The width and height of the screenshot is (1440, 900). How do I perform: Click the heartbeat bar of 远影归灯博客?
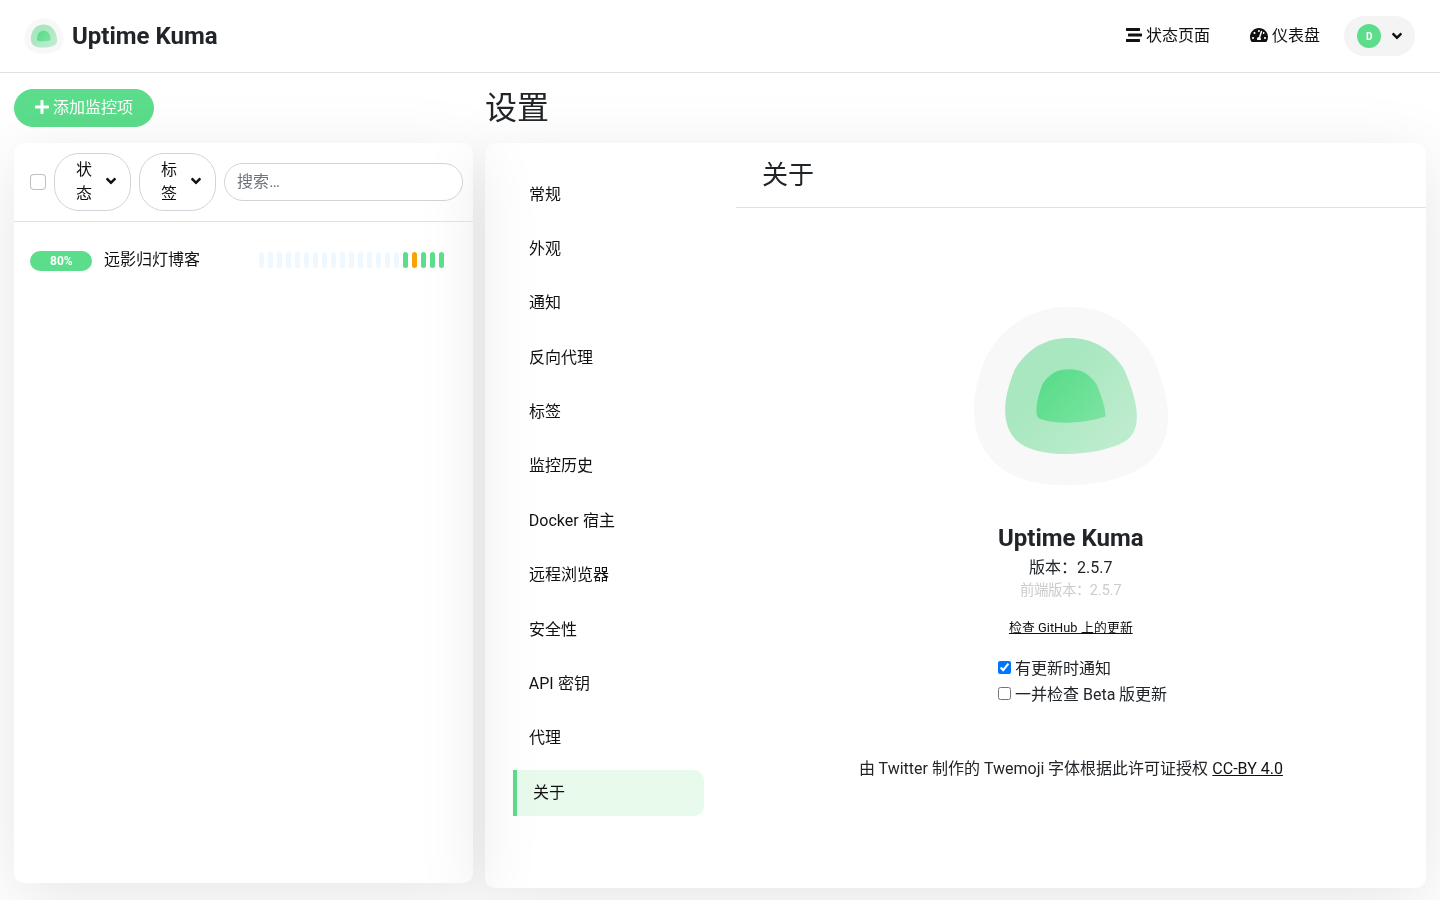(351, 260)
